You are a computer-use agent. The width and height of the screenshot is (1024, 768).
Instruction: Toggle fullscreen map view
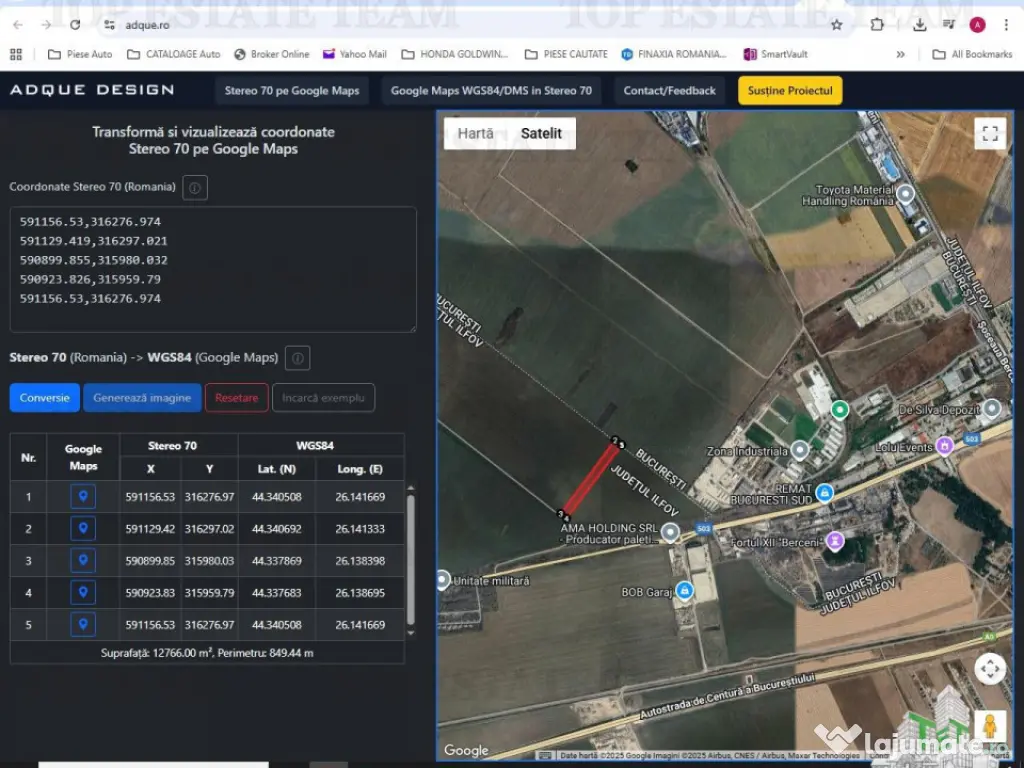click(x=989, y=134)
